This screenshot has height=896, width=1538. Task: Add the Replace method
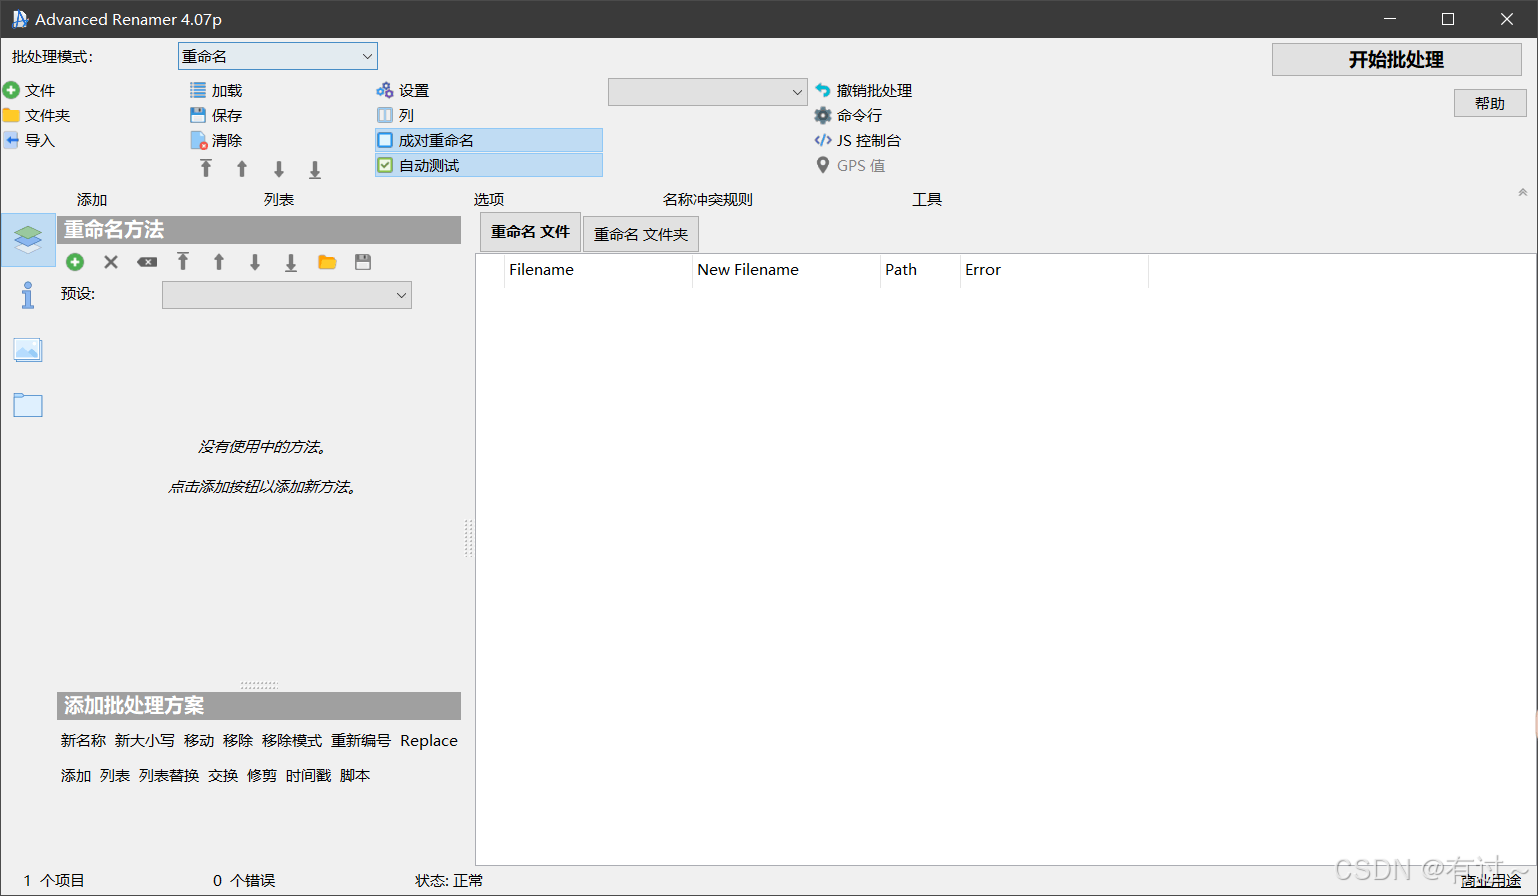[x=429, y=741]
